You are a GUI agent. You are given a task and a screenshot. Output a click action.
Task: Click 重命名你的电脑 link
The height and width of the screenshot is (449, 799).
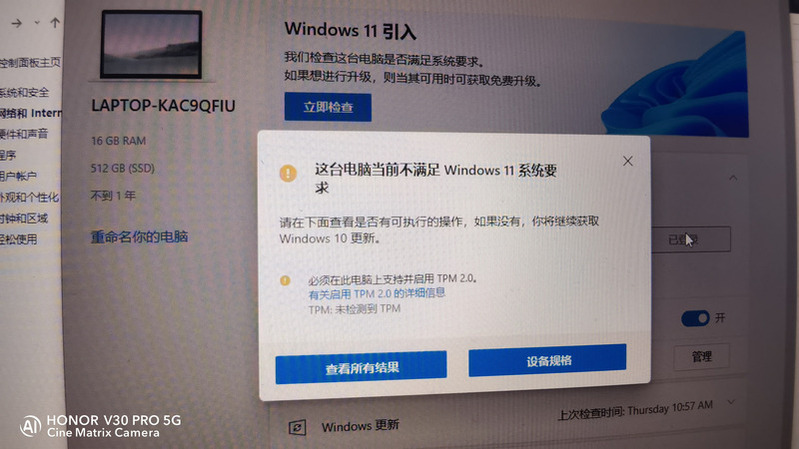pyautogui.click(x=139, y=237)
